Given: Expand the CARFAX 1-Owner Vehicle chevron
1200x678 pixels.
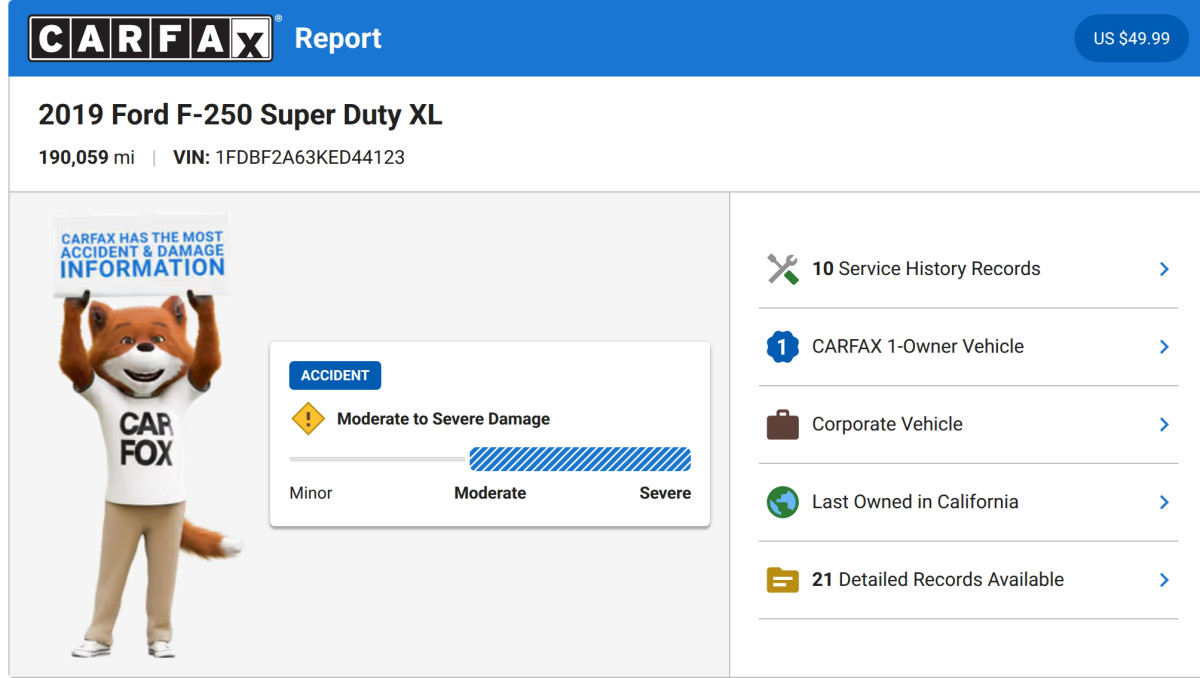Looking at the screenshot, I should (1164, 347).
